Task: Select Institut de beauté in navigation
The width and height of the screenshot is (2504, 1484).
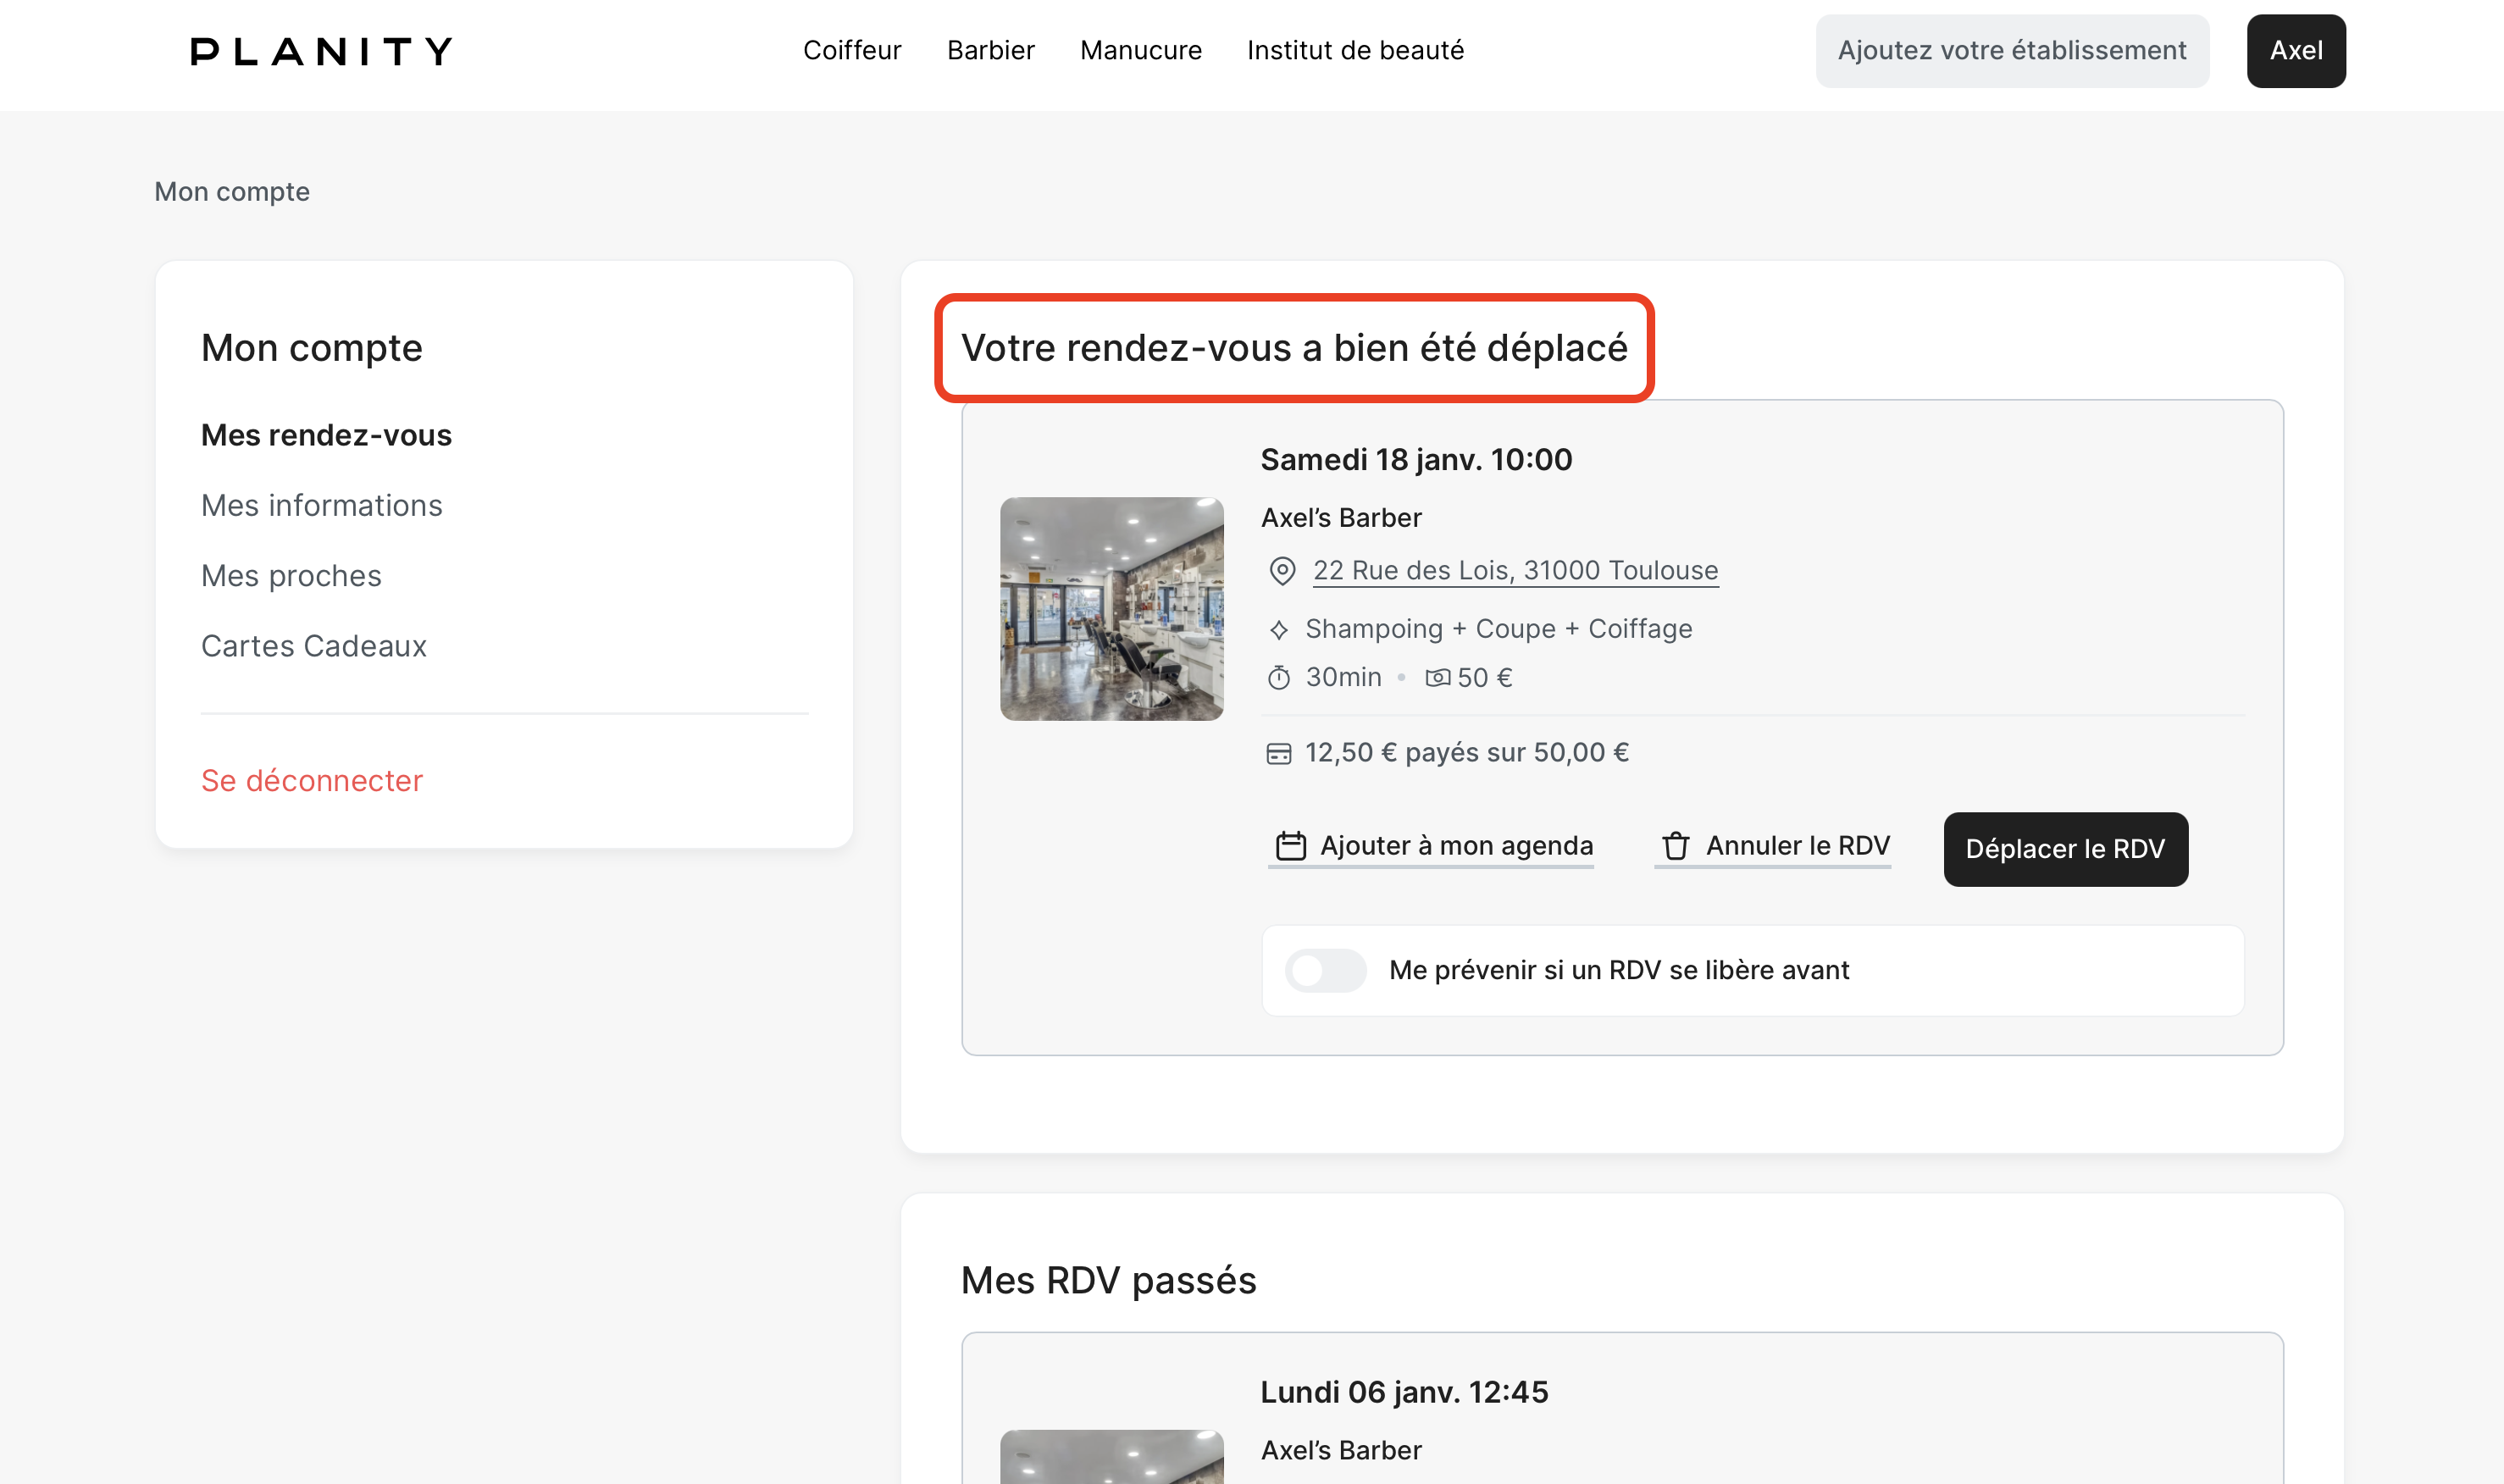Action: pyautogui.click(x=1355, y=51)
